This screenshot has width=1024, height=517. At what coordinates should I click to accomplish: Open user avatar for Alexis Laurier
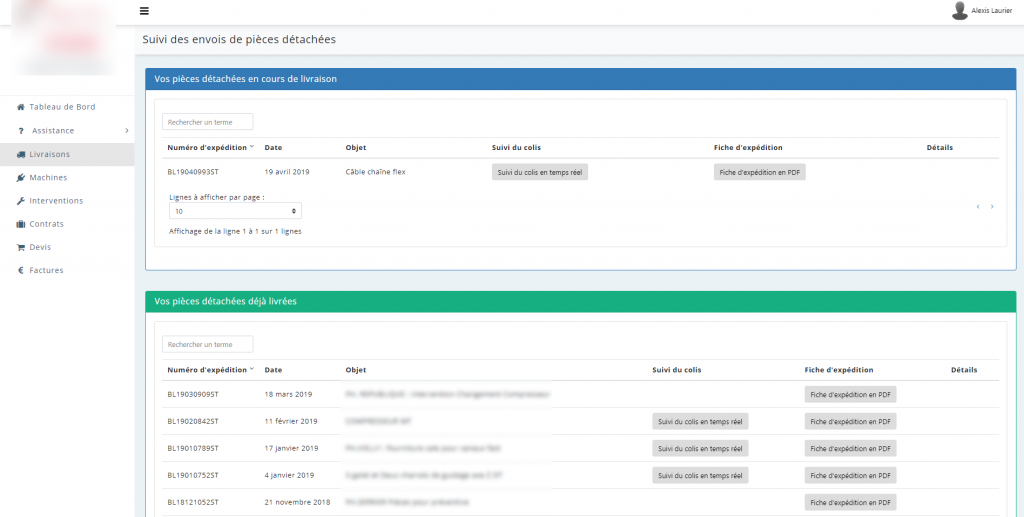(959, 10)
